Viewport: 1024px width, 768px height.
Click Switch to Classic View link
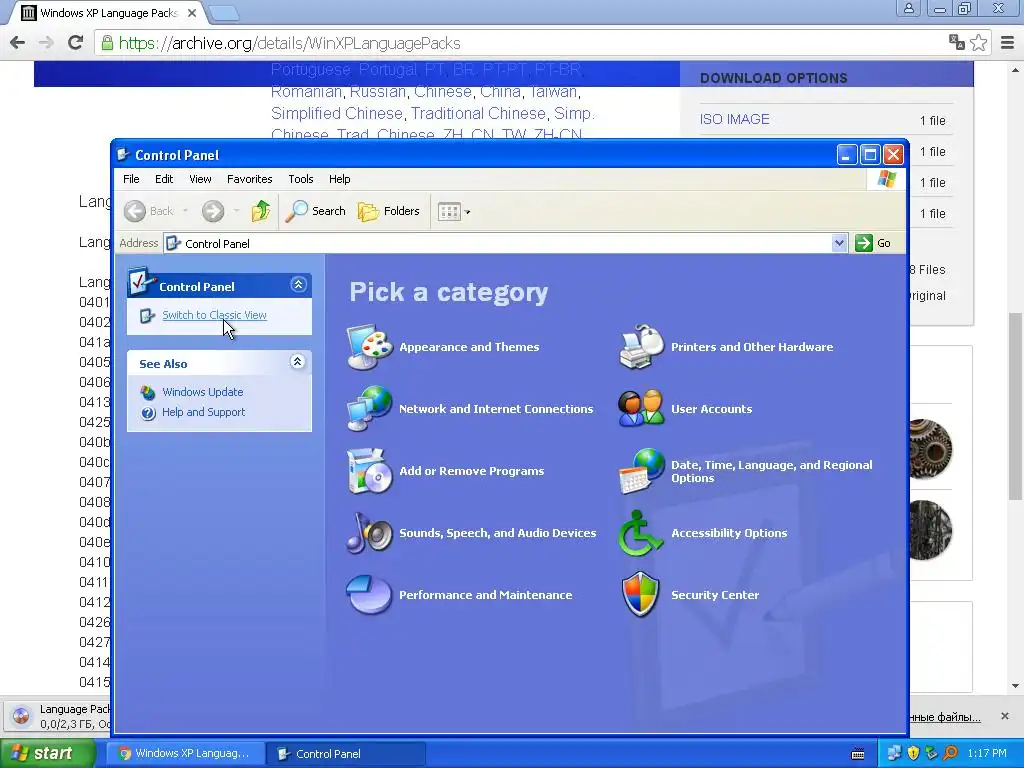214,315
